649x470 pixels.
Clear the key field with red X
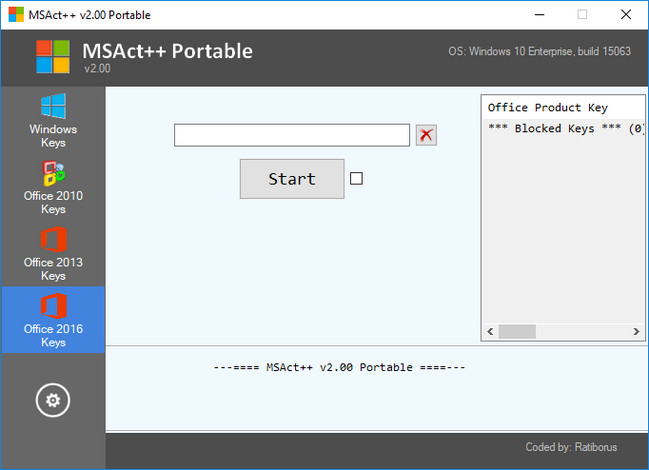(427, 135)
